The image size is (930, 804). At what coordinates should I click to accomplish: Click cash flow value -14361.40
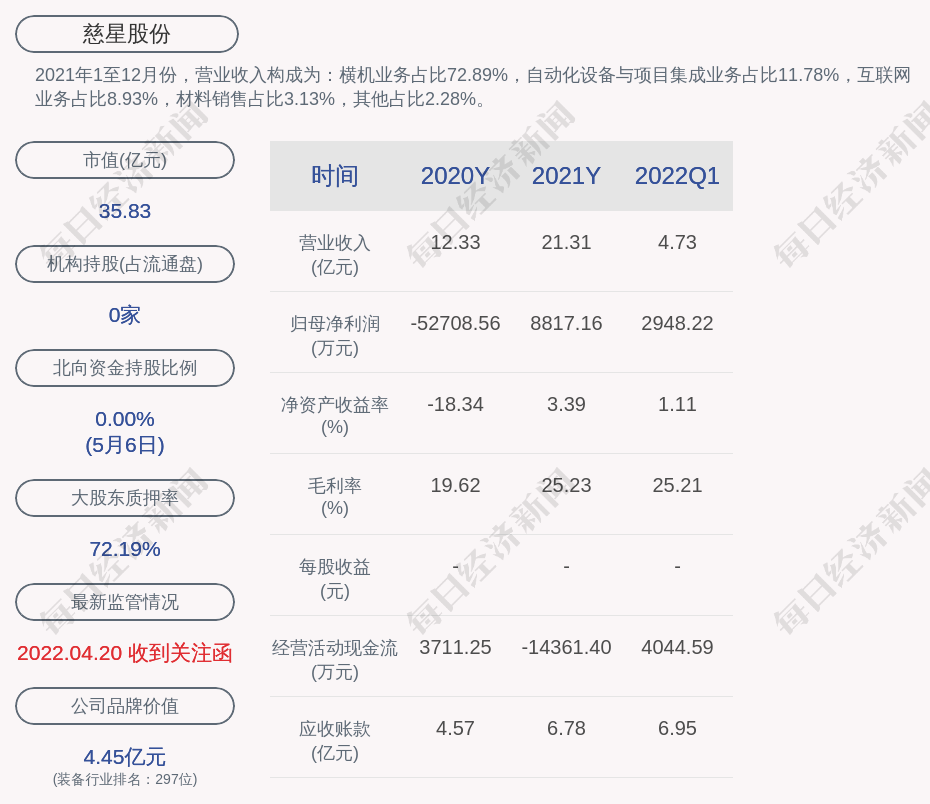click(566, 647)
